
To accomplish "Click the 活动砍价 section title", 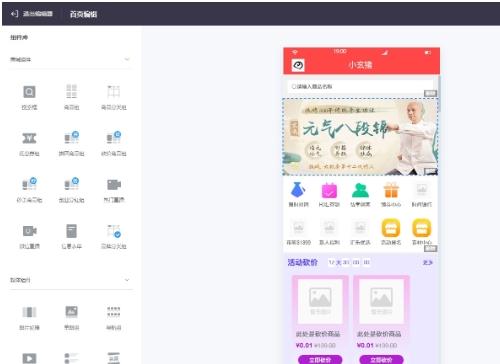I will 302,263.
